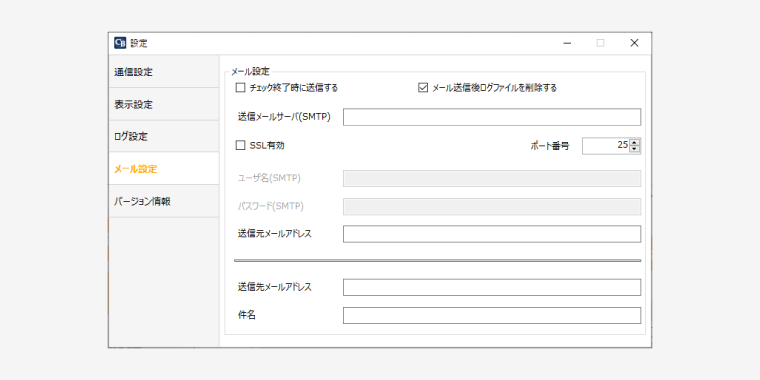Uncheck メール送信後ログファイルを削除する
760x380 pixels.
tap(423, 88)
